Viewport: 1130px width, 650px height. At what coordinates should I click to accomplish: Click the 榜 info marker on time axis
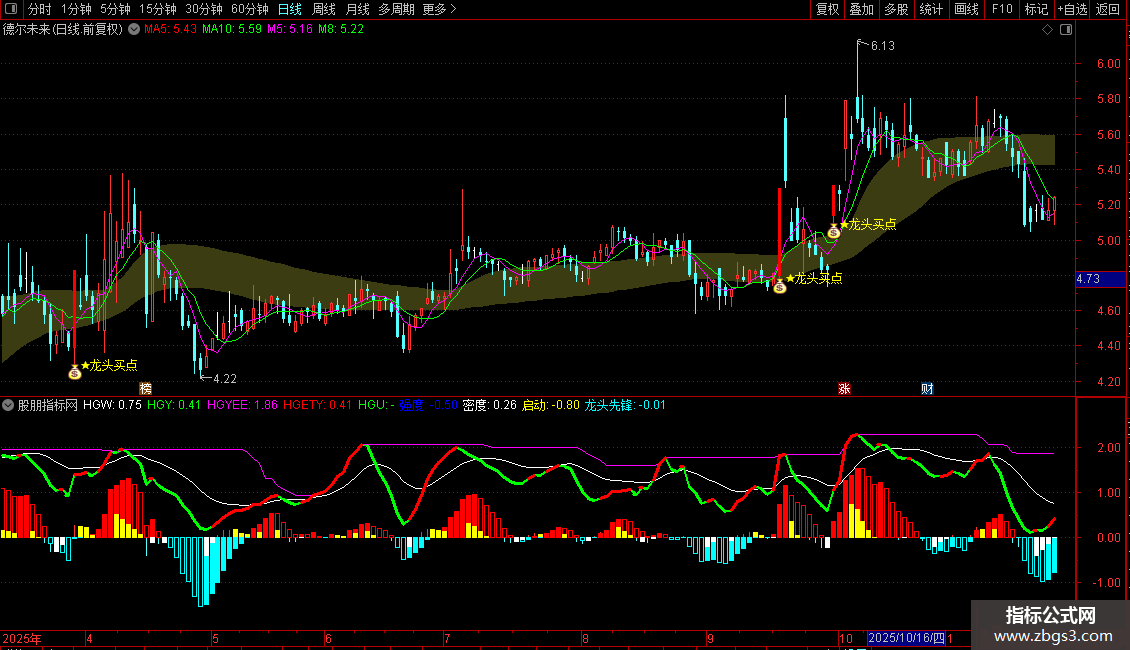pos(146,388)
